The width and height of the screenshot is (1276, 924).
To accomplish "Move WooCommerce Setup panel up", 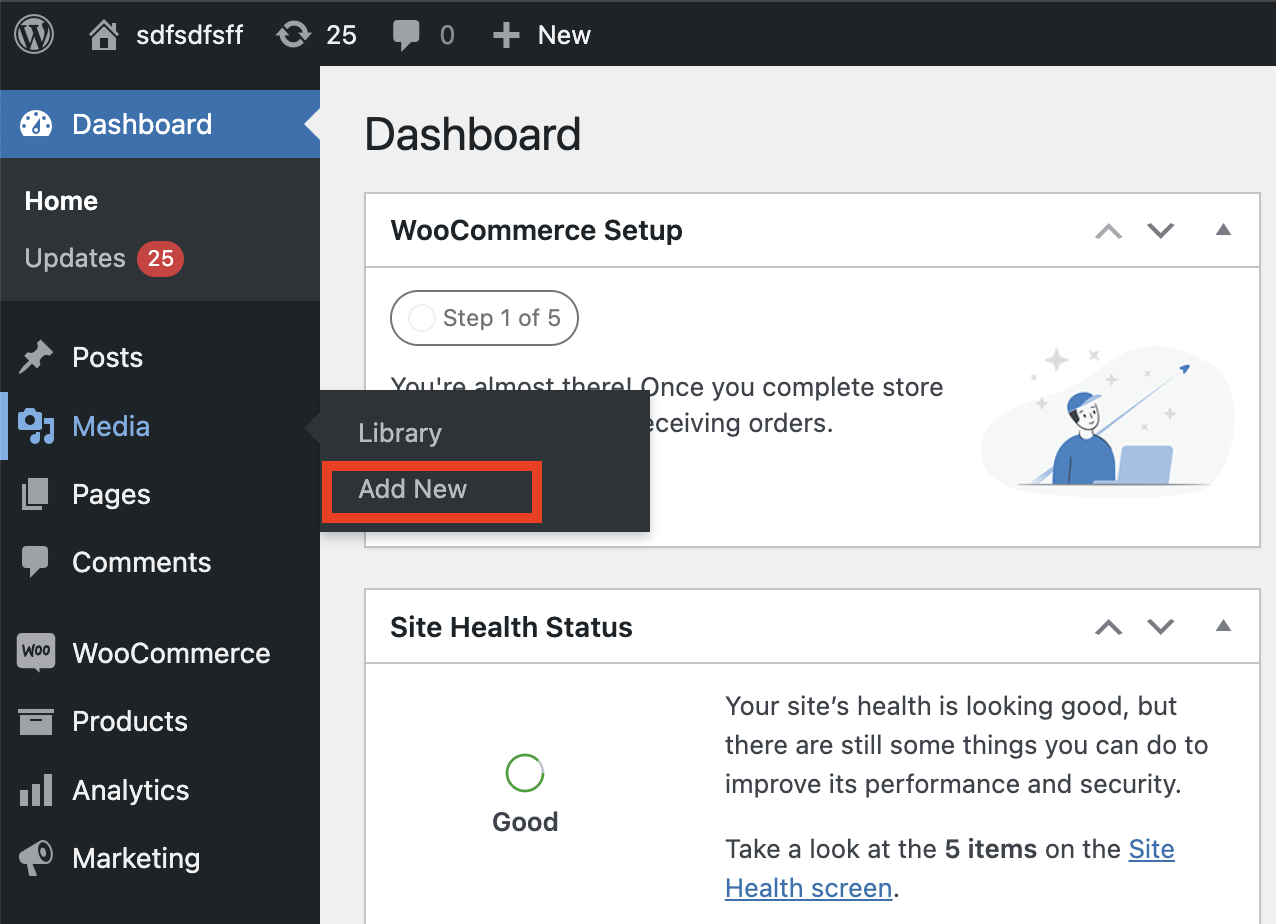I will 1109,231.
